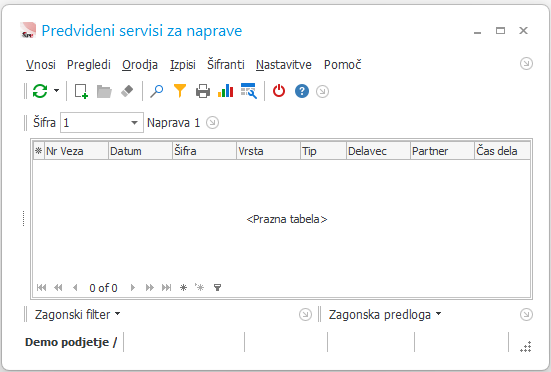
Task: Click the Demo podjetje status text
Action: [x=71, y=342]
